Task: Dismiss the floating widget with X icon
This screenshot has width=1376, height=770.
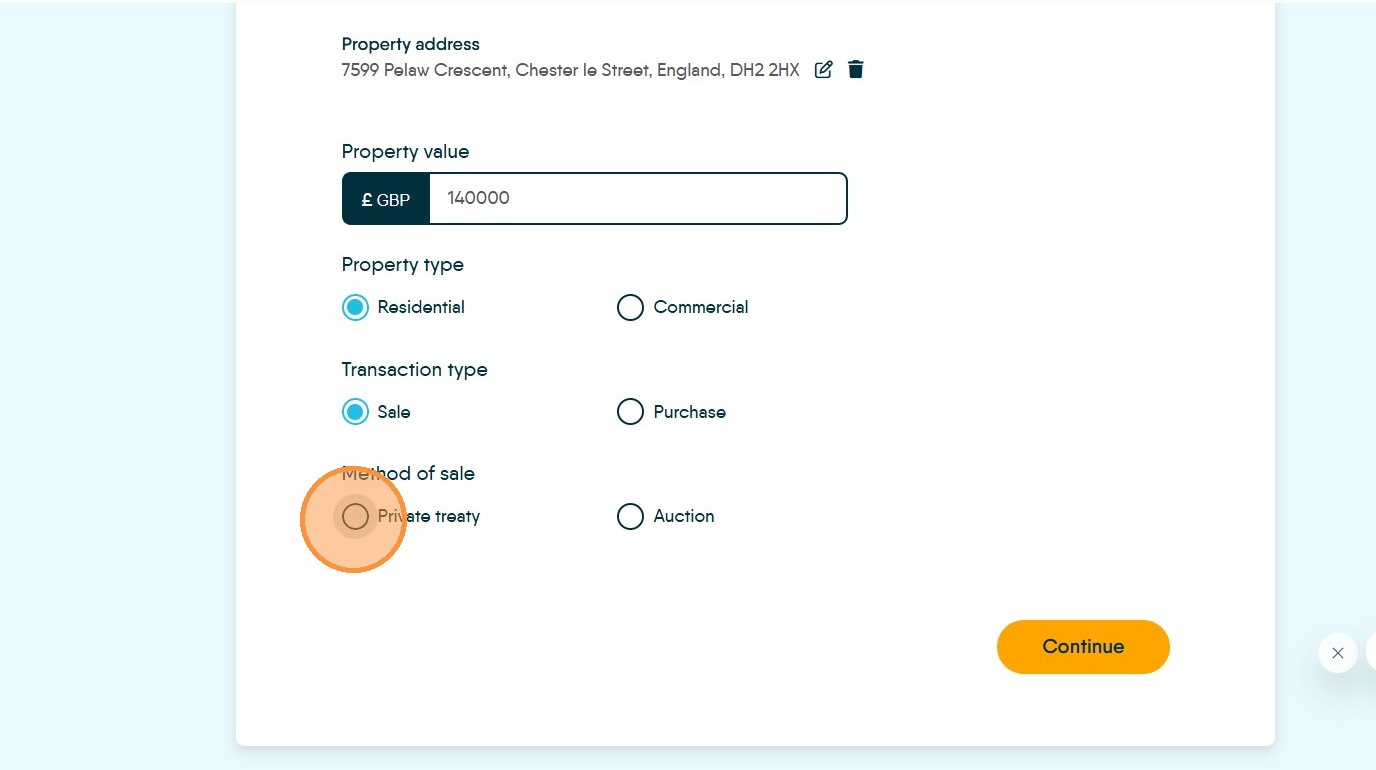Action: tap(1338, 653)
